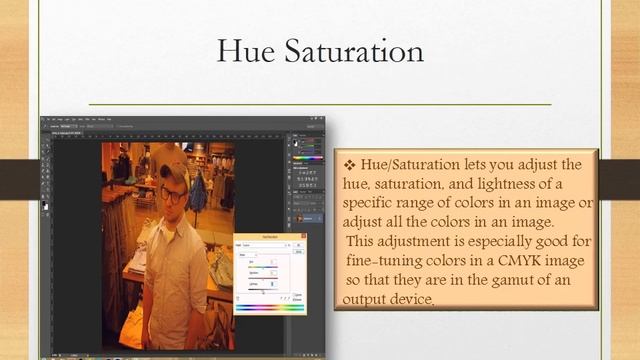Add a Hue/Saturation adjustment from Adjustments panel

(298, 179)
